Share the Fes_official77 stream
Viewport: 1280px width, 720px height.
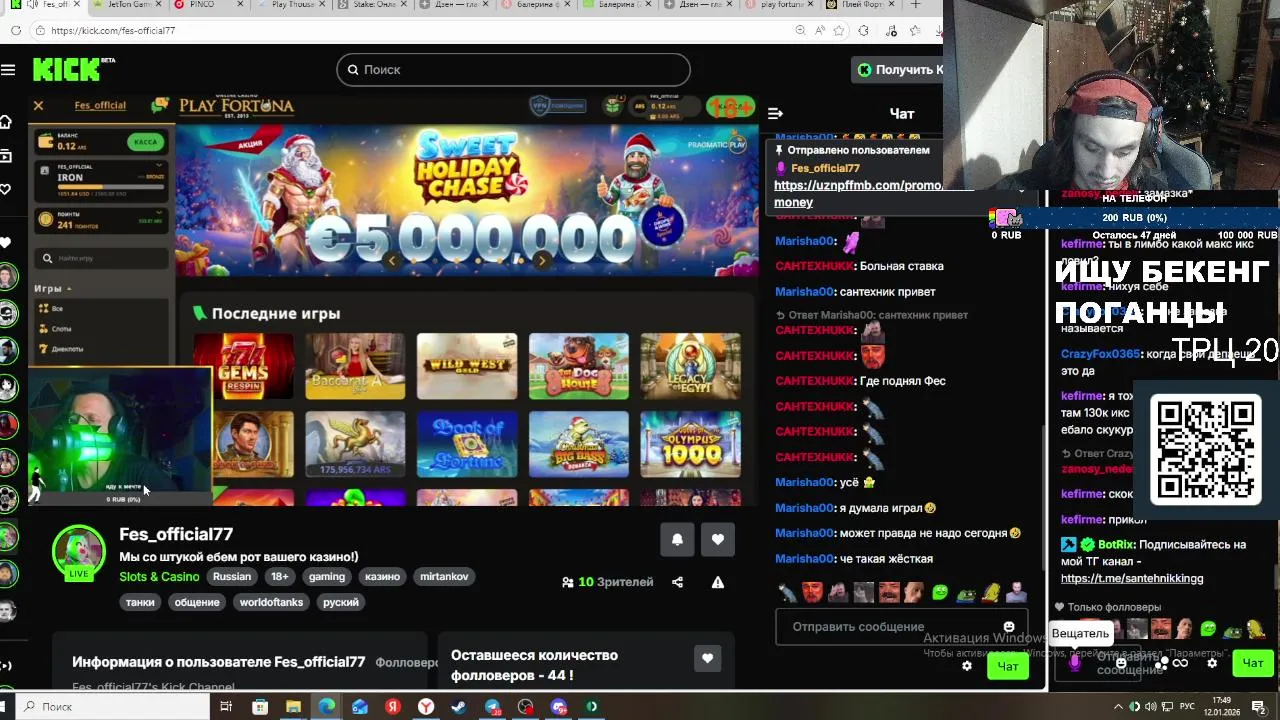677,582
